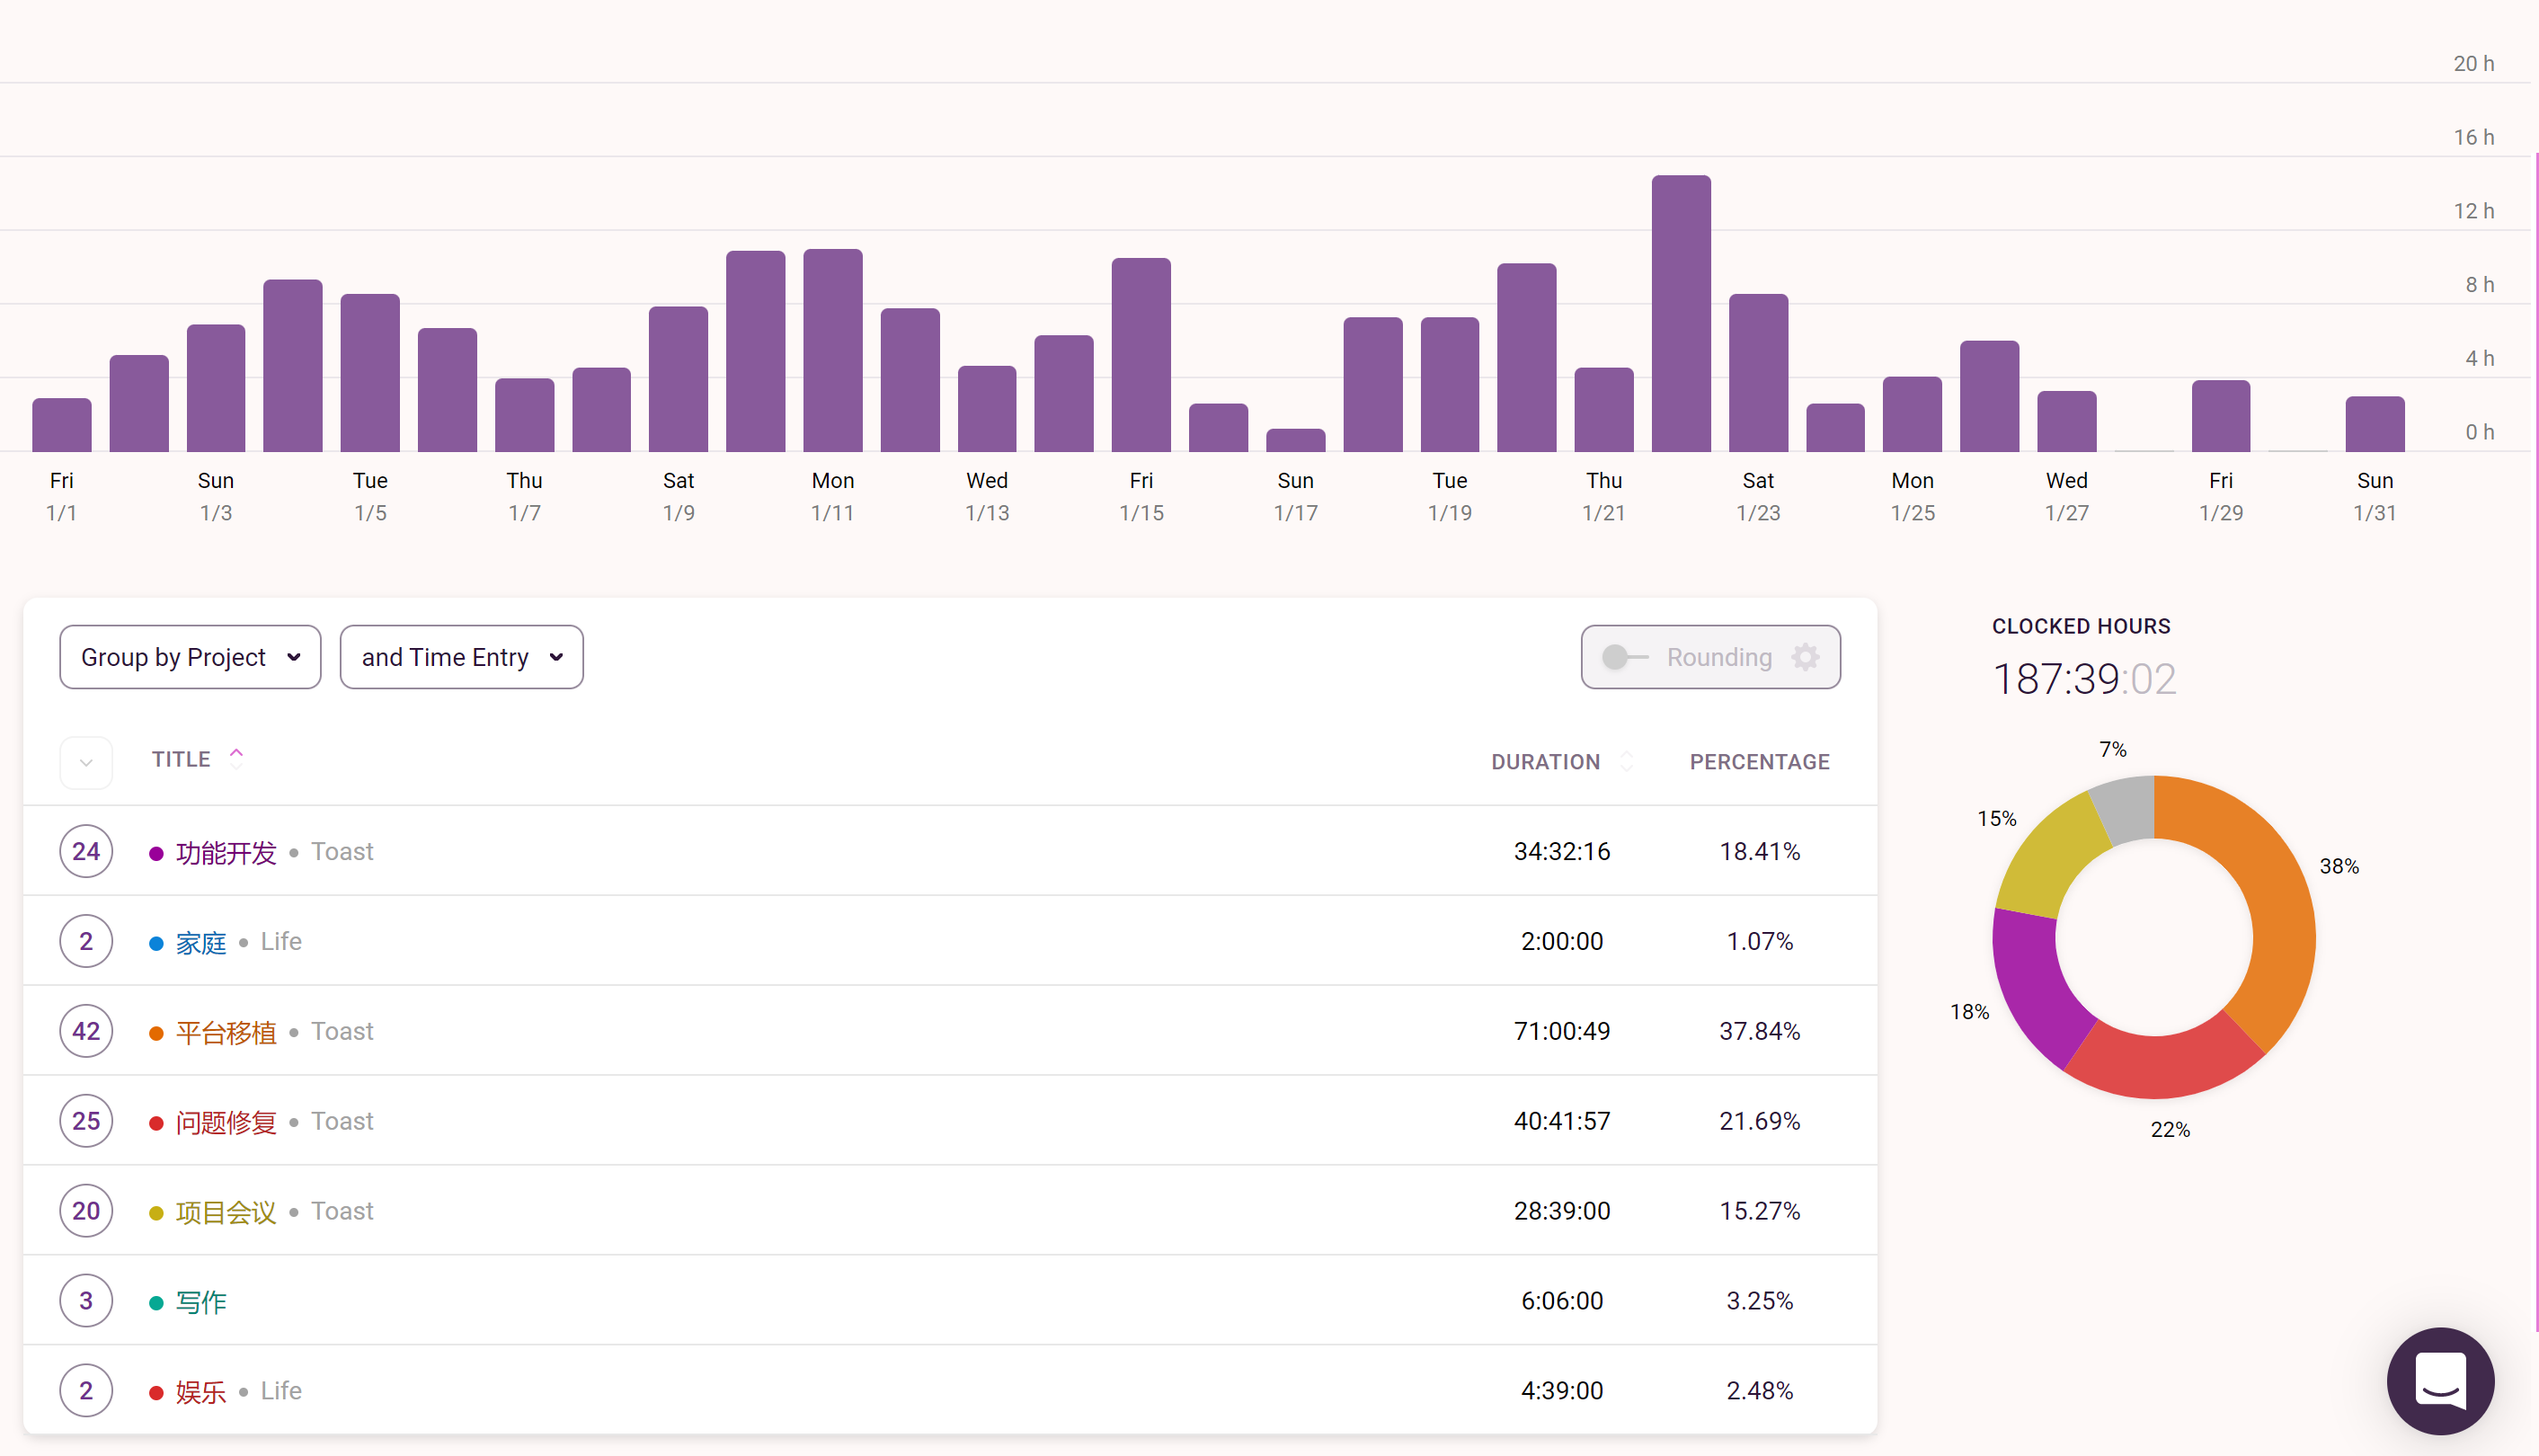Click the 187:39:02 clocked hours total
This screenshot has width=2539, height=1456.
pyautogui.click(x=2083, y=679)
